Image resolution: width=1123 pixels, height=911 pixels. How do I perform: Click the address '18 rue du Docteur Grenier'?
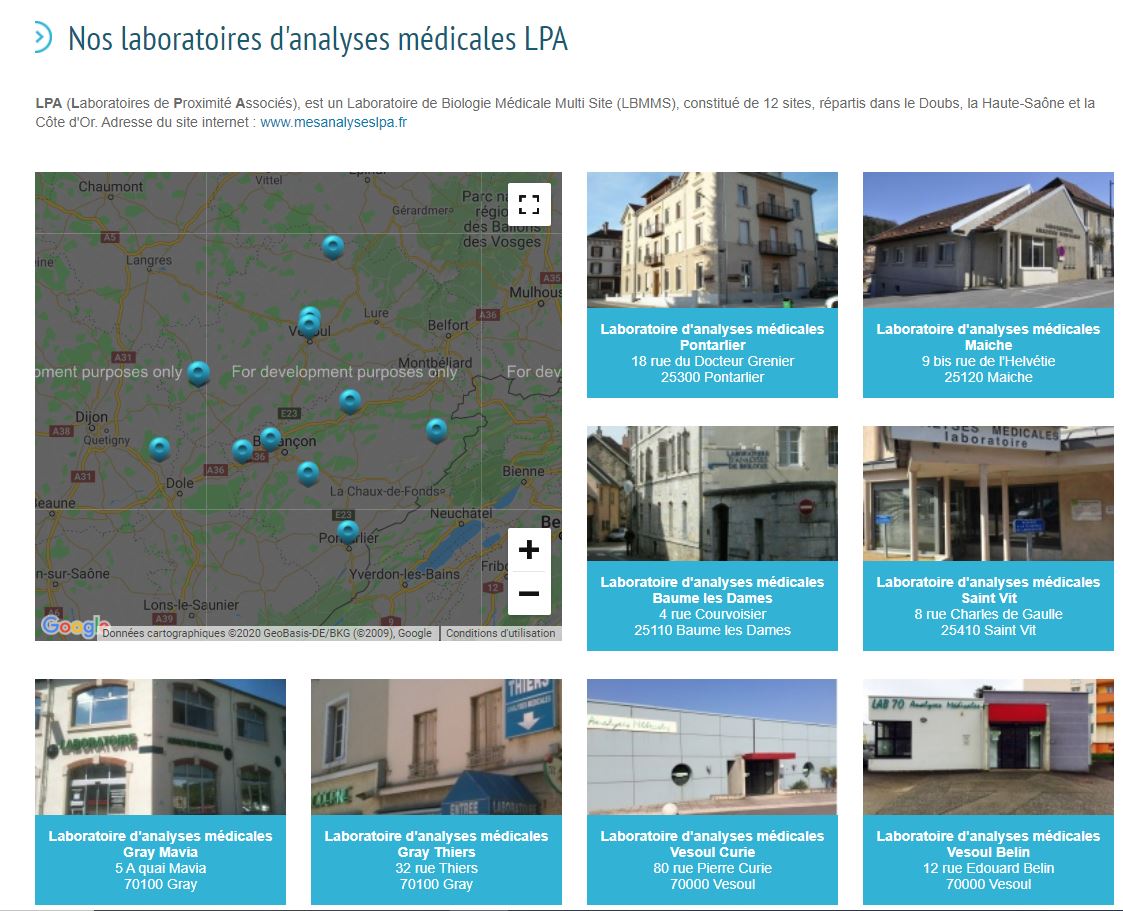point(712,361)
